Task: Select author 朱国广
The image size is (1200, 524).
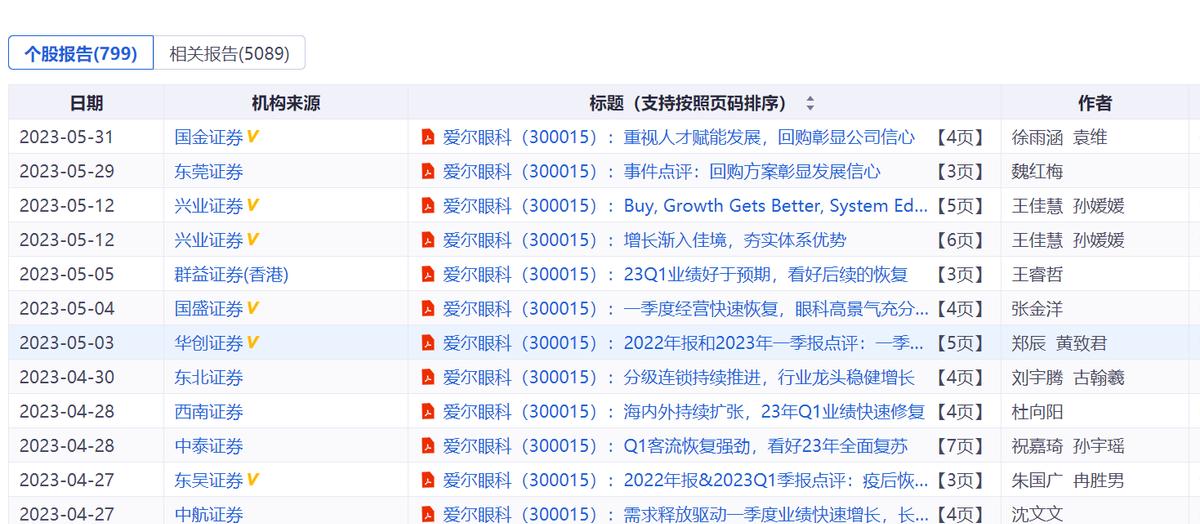Action: pyautogui.click(x=1038, y=480)
